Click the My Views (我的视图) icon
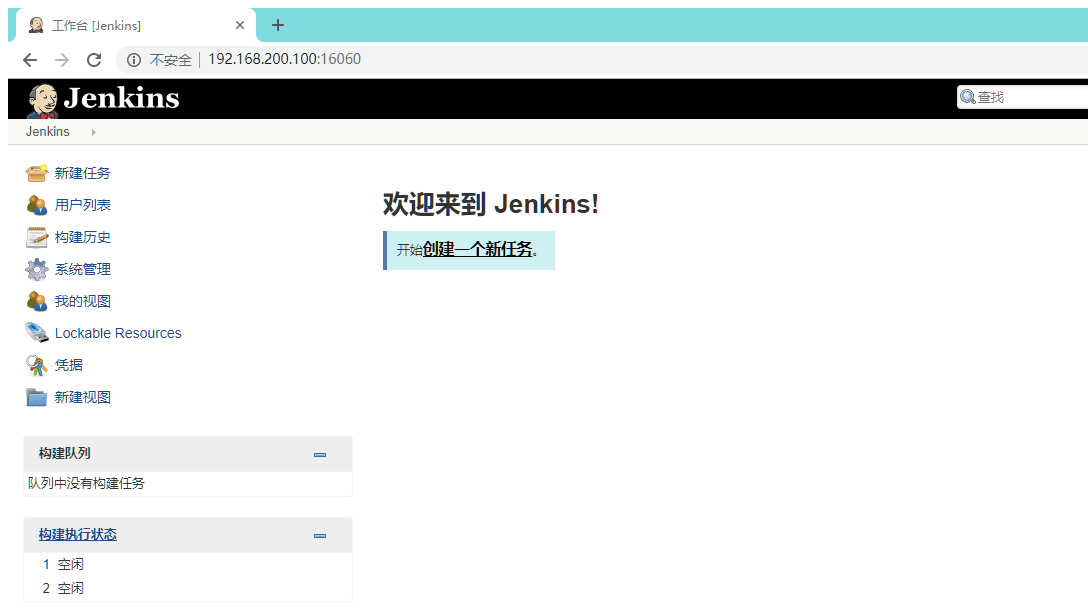Image resolution: width=1088 pixels, height=616 pixels. 36,301
